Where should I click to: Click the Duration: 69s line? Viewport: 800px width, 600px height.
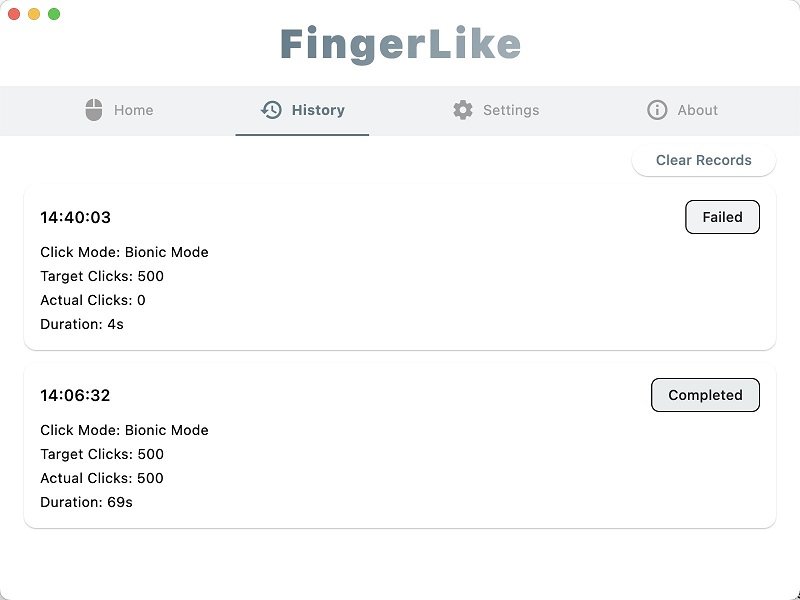[86, 502]
